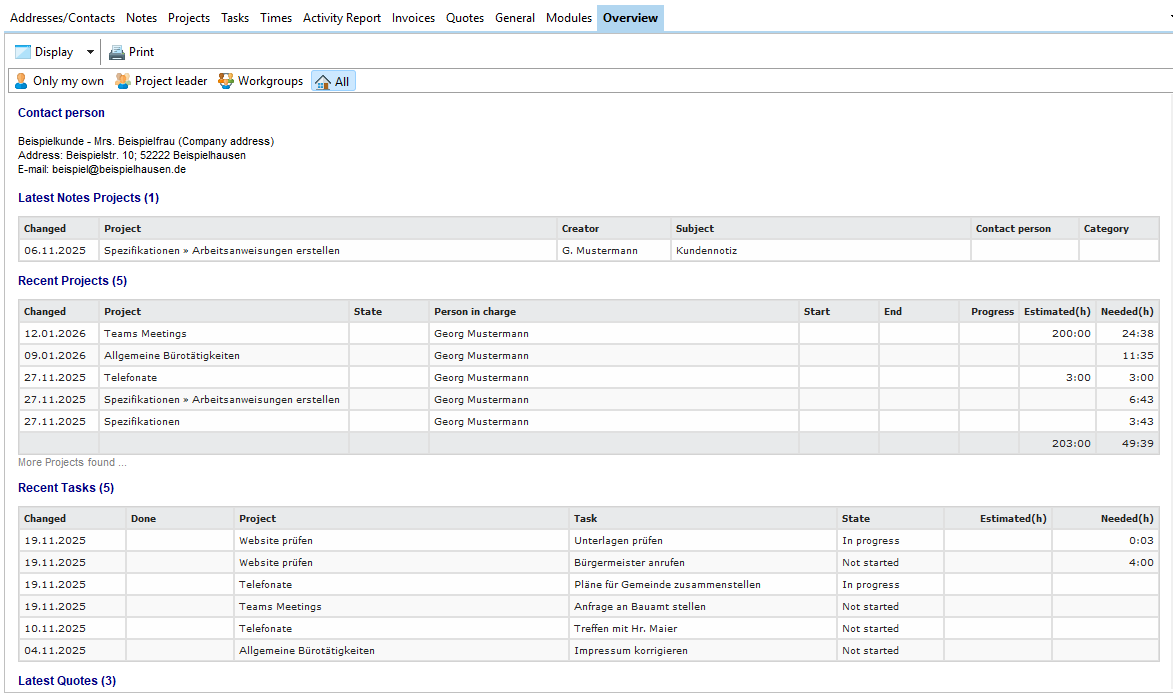Open the Display dropdown arrow
The height and width of the screenshot is (698, 1173).
pos(90,52)
